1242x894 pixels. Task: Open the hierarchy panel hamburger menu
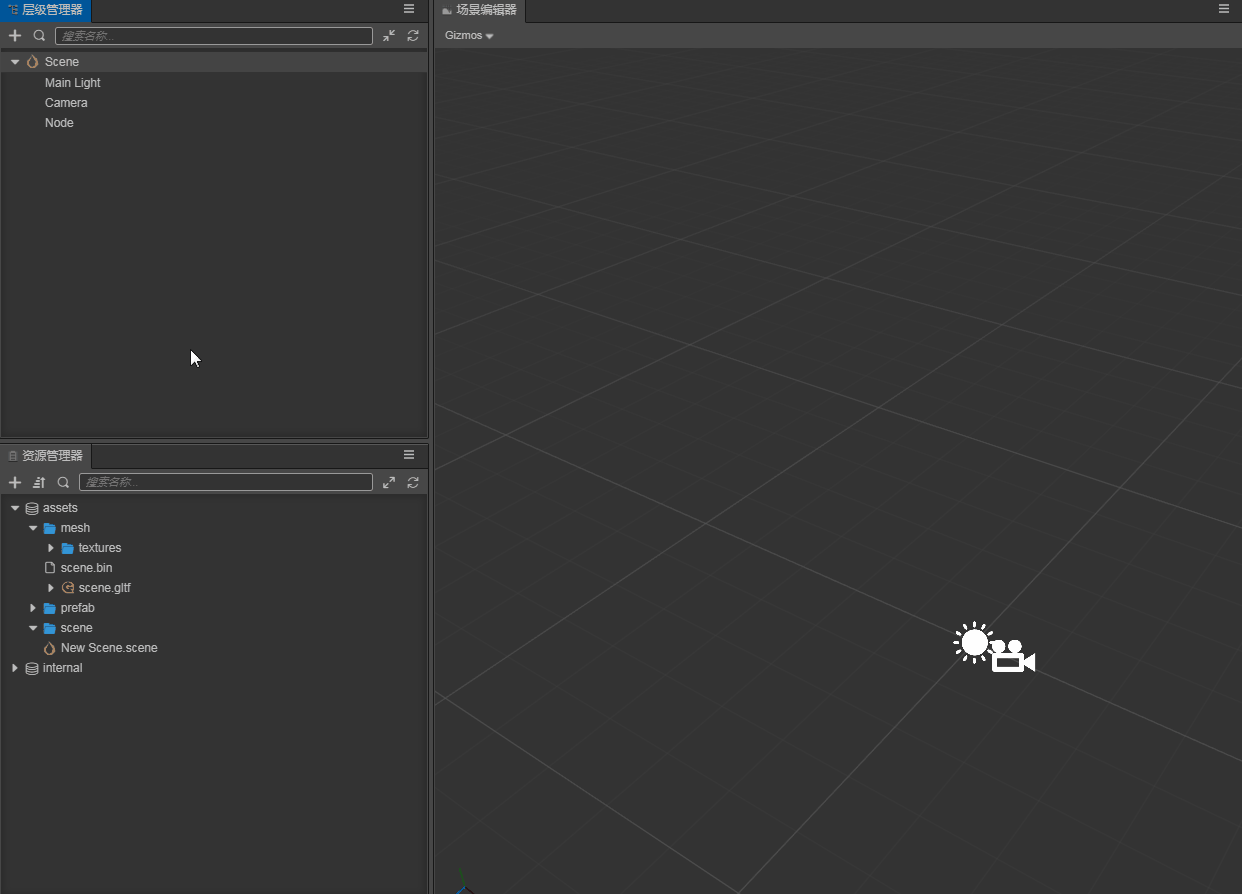[x=409, y=9]
